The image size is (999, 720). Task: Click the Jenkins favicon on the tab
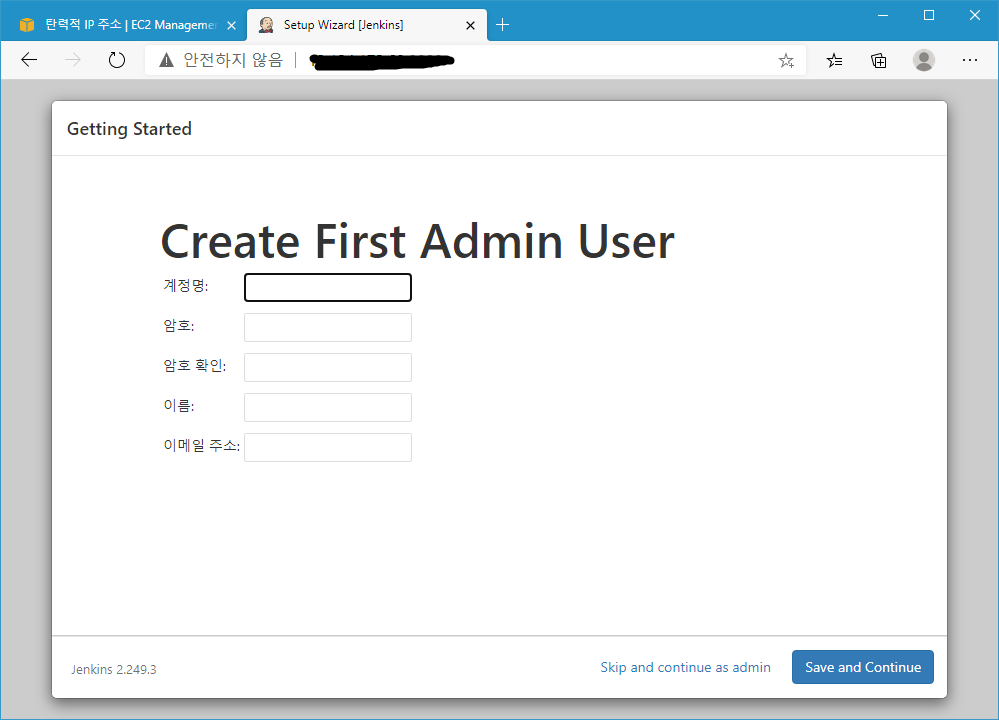pyautogui.click(x=266, y=25)
